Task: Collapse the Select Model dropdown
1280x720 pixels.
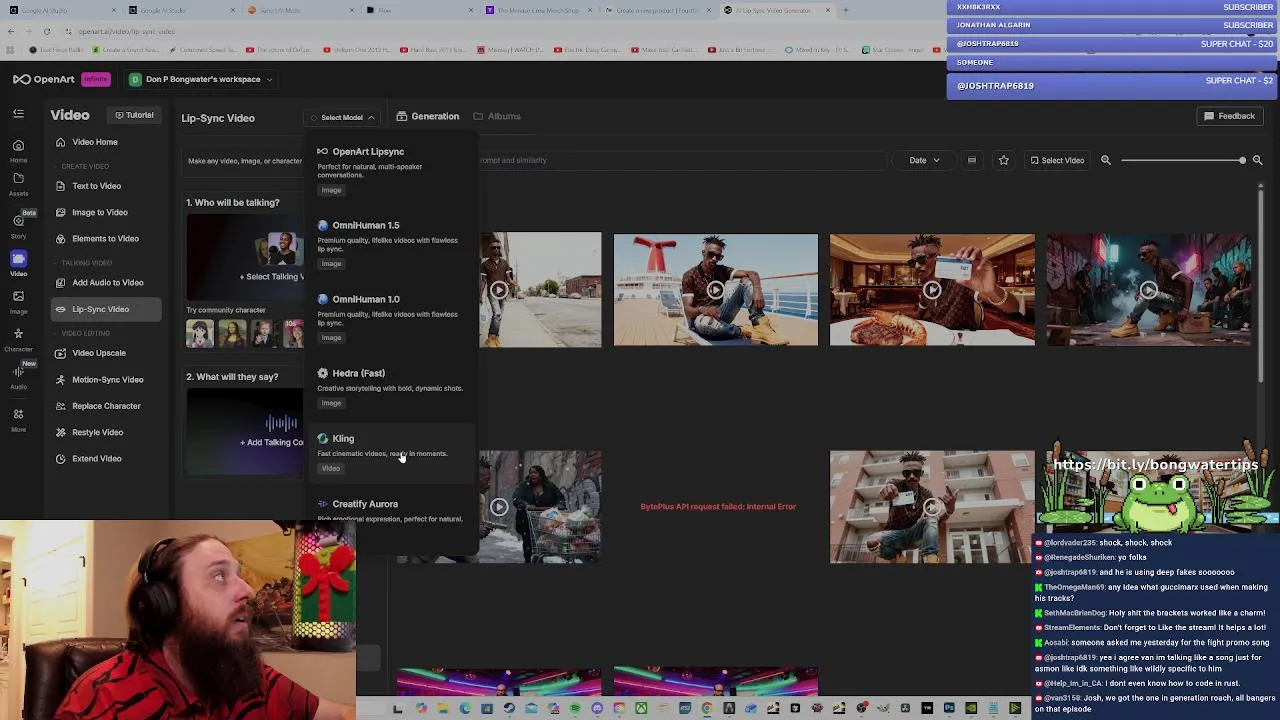Action: point(342,117)
